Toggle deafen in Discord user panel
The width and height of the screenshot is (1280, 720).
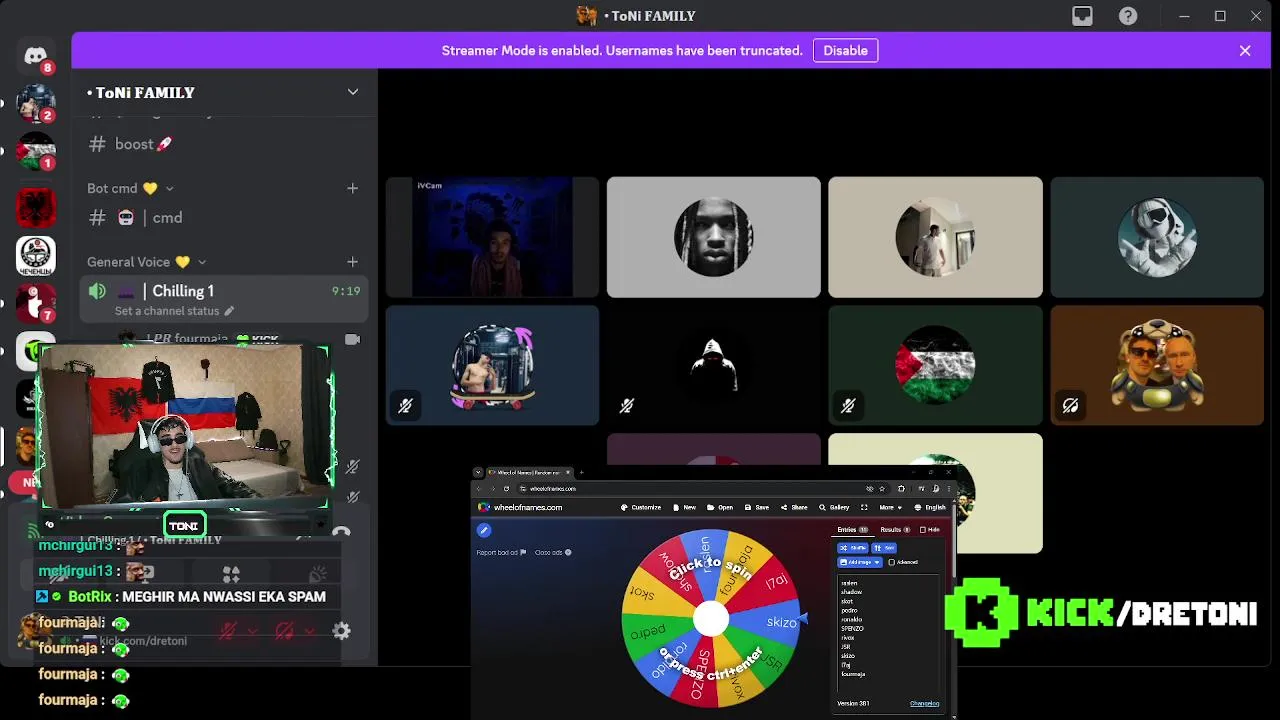pyautogui.click(x=284, y=631)
